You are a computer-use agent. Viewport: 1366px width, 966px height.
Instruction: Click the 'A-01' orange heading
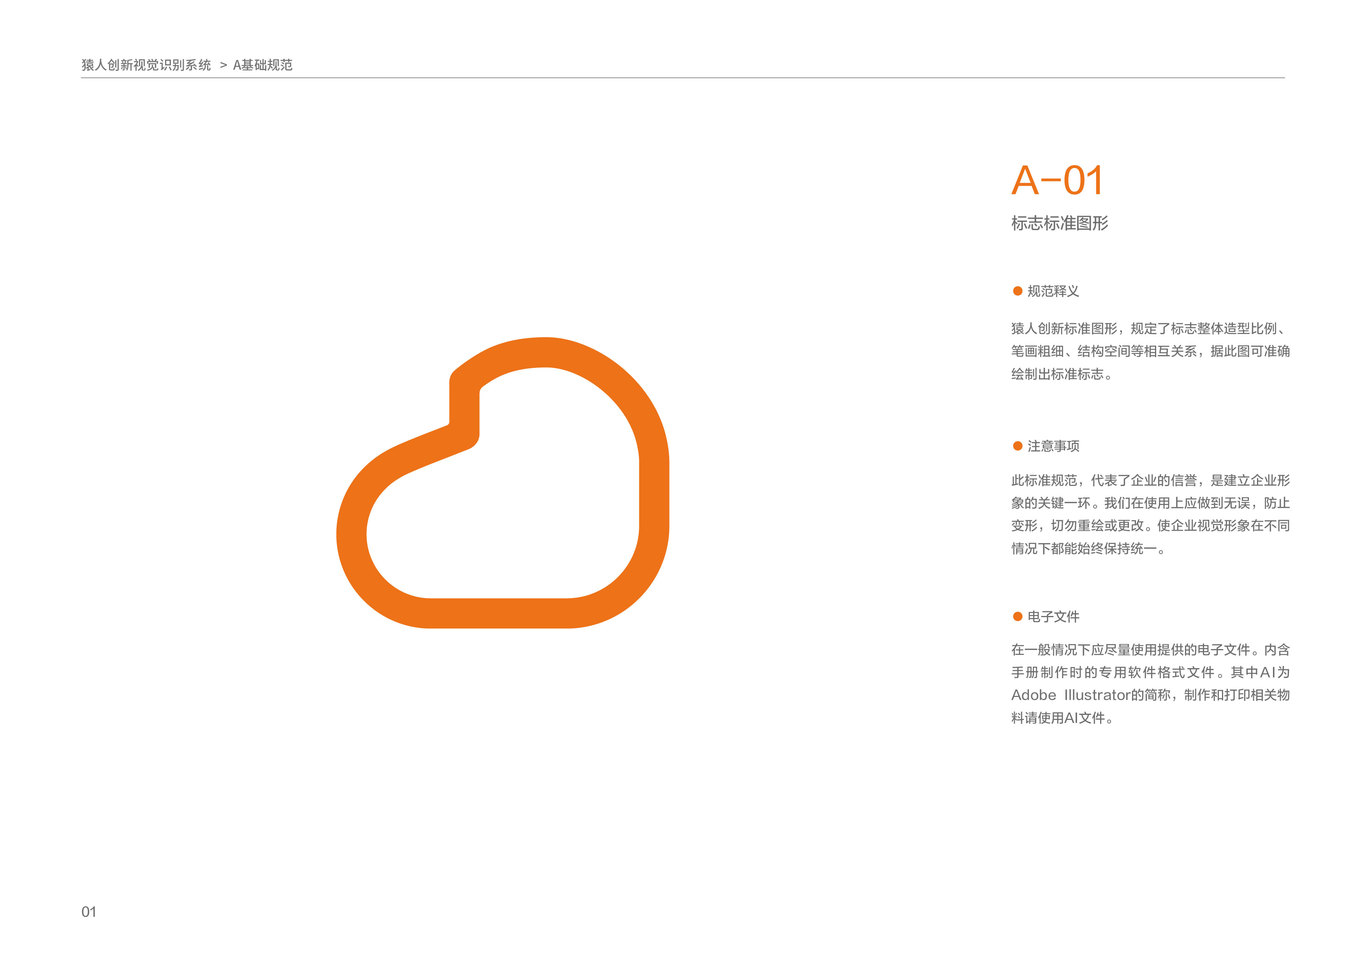[x=1057, y=181]
